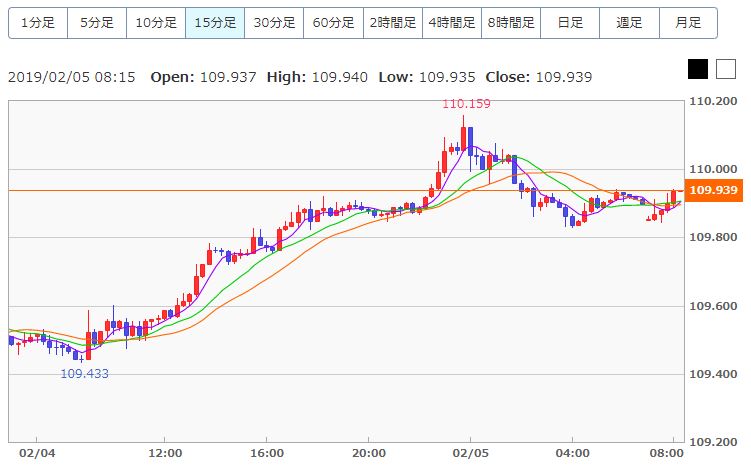
Task: Click the 110.200 axis price label
Action: coord(713,101)
